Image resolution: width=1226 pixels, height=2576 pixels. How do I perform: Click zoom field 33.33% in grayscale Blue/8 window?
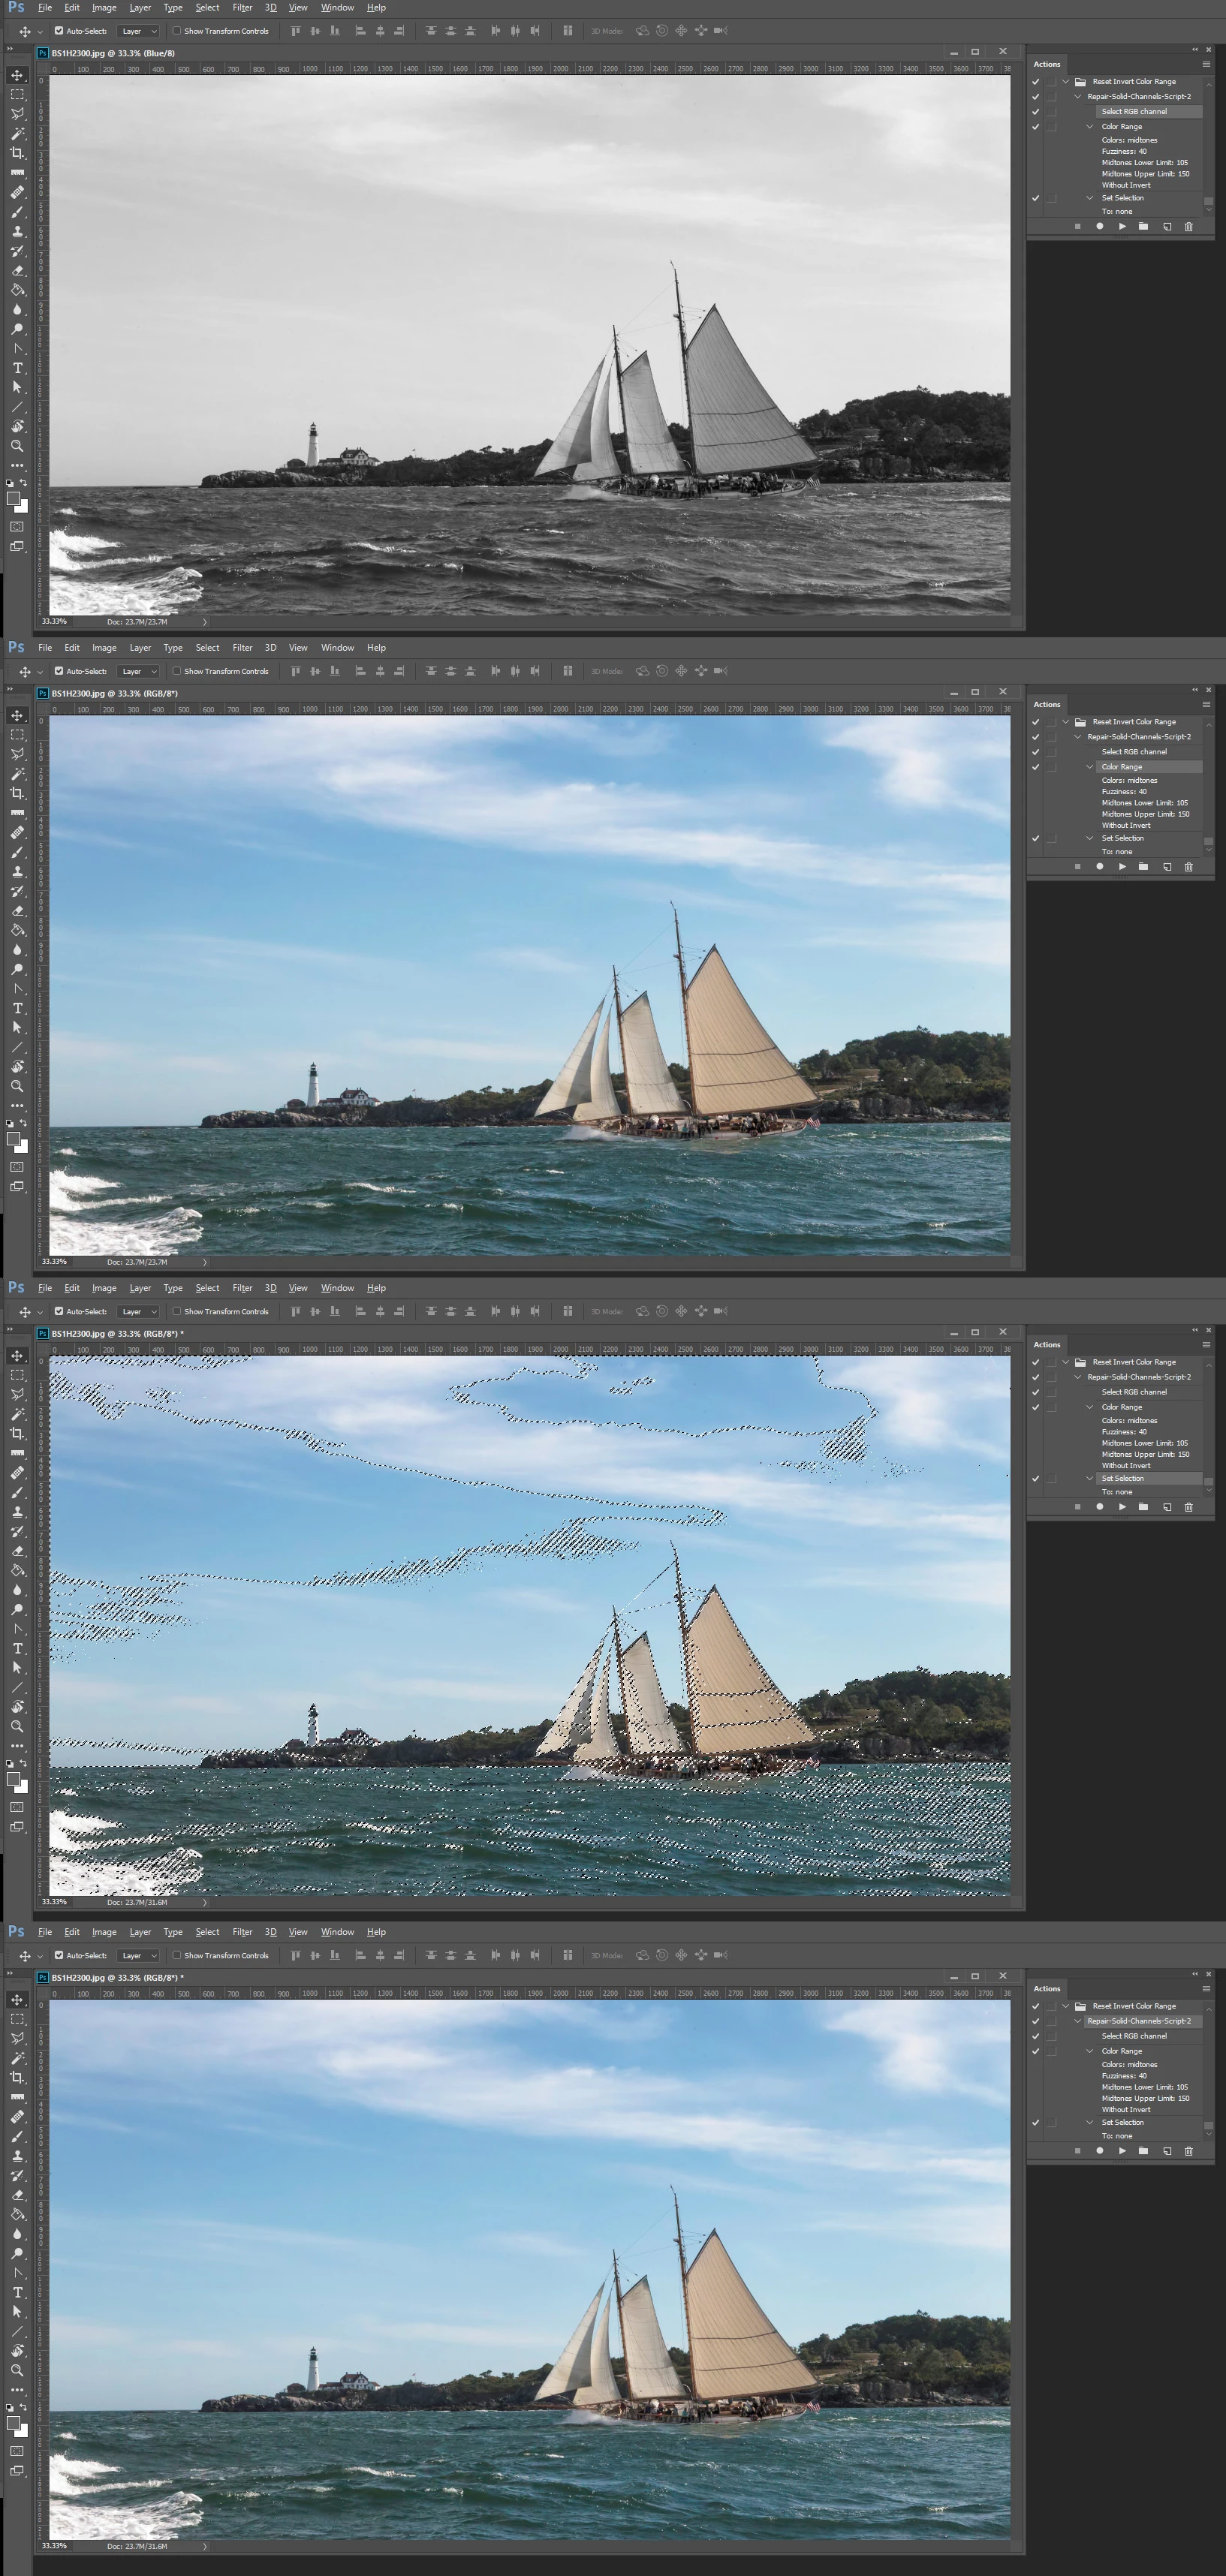[54, 621]
